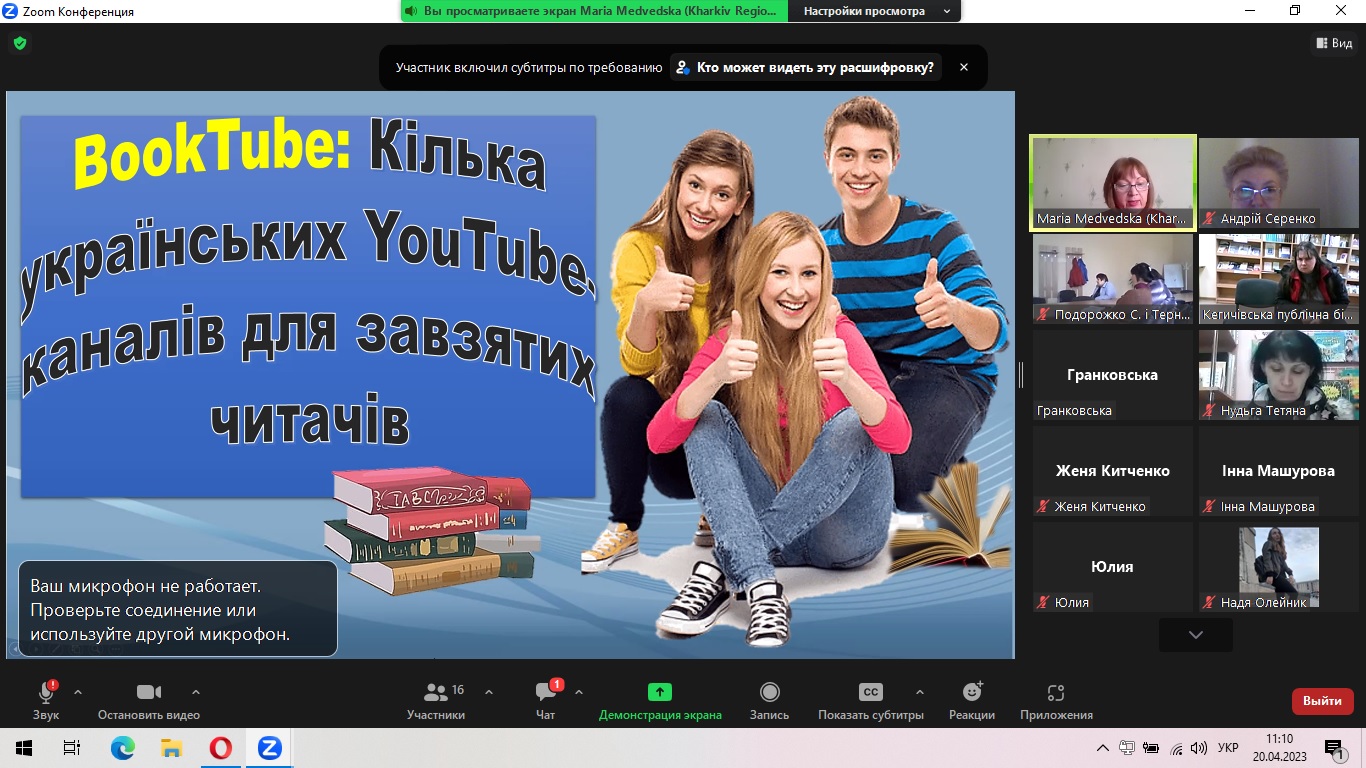This screenshot has height=768, width=1366.
Task: Stop video with Остановить видео
Action: click(148, 700)
